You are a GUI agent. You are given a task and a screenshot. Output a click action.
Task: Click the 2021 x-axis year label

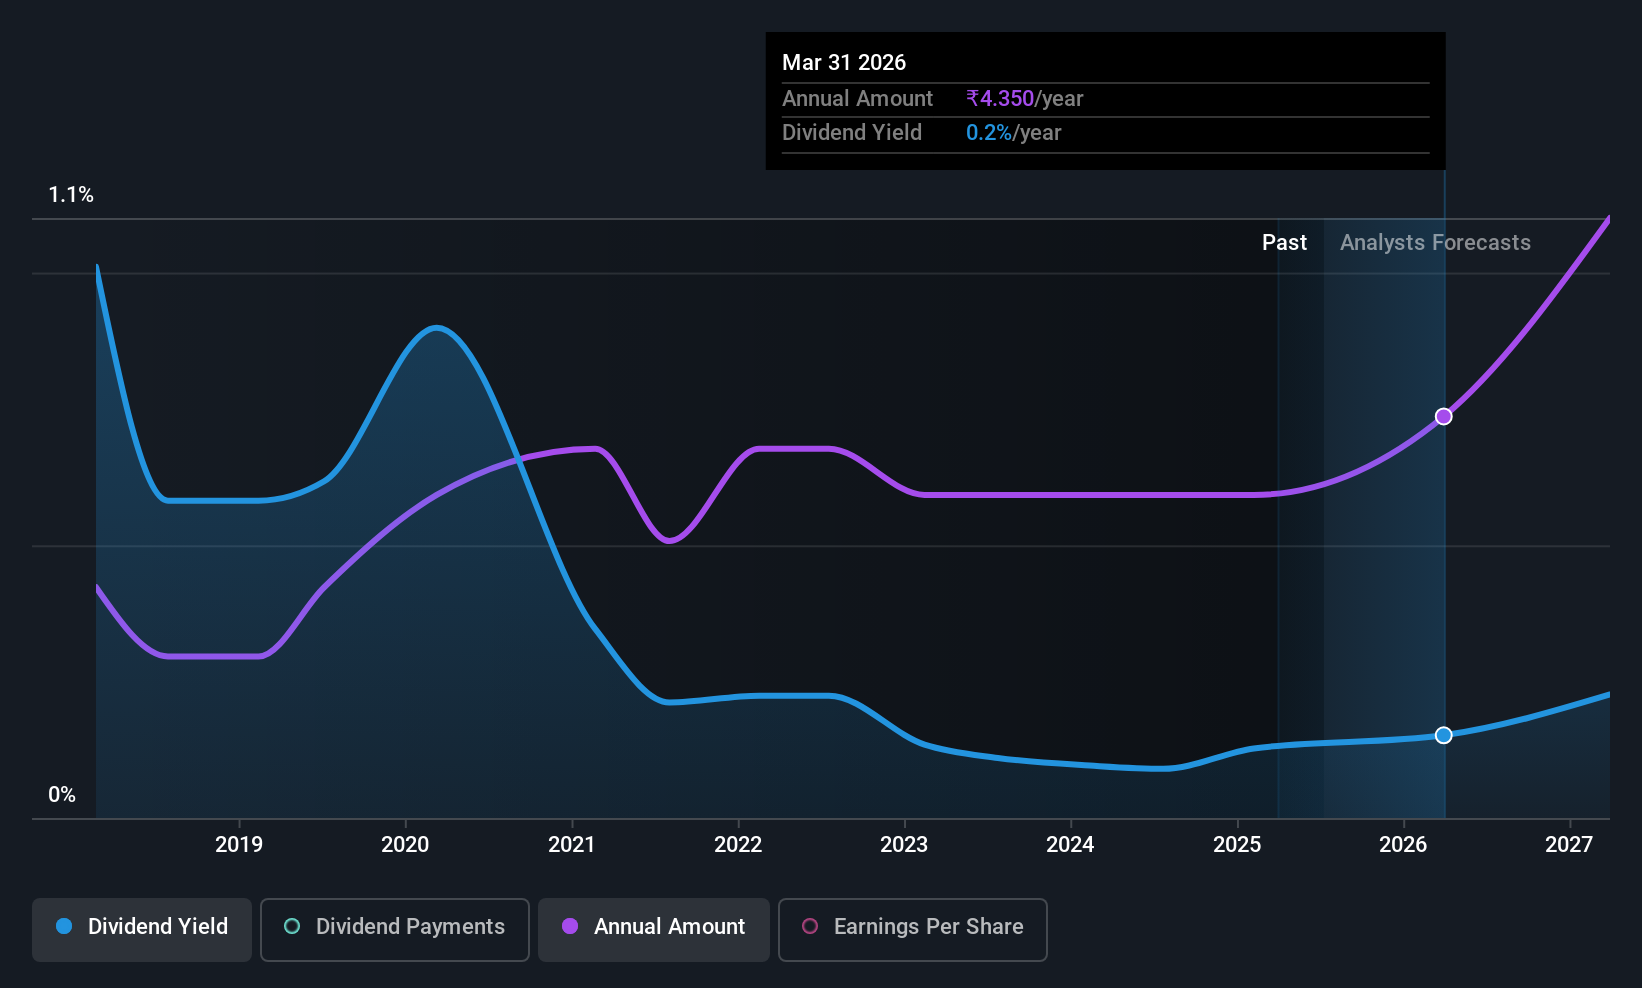tap(572, 845)
